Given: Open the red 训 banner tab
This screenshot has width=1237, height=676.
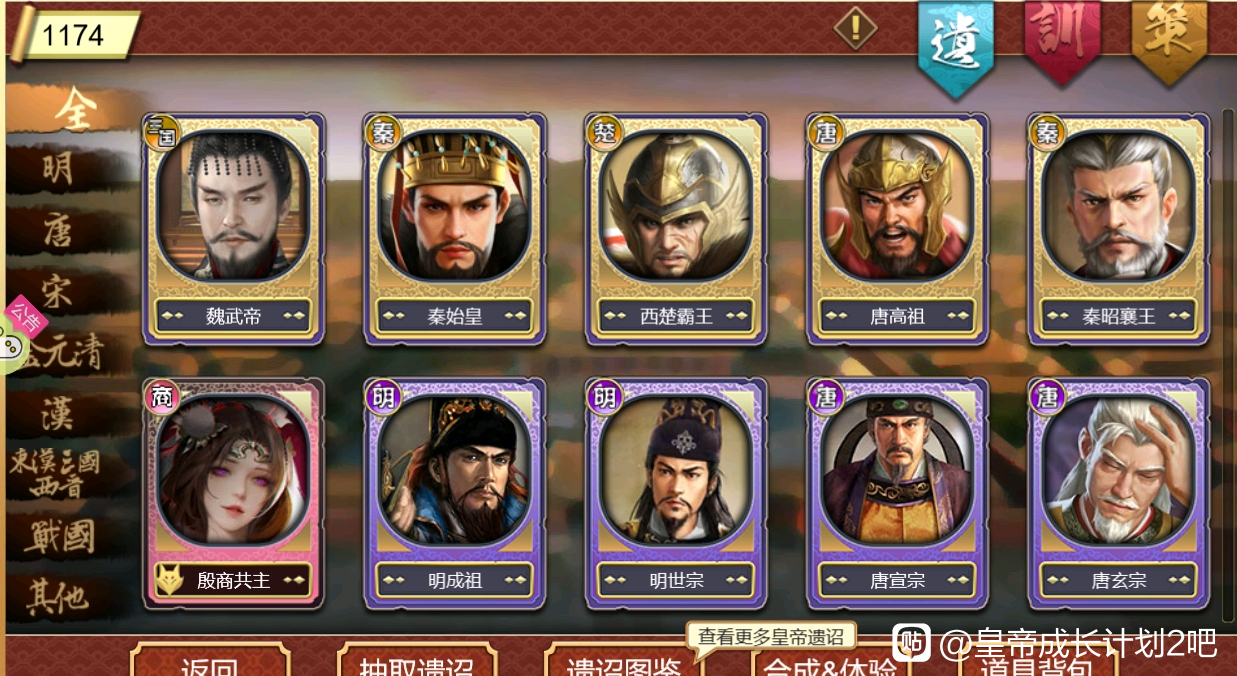Looking at the screenshot, I should pyautogui.click(x=1062, y=42).
